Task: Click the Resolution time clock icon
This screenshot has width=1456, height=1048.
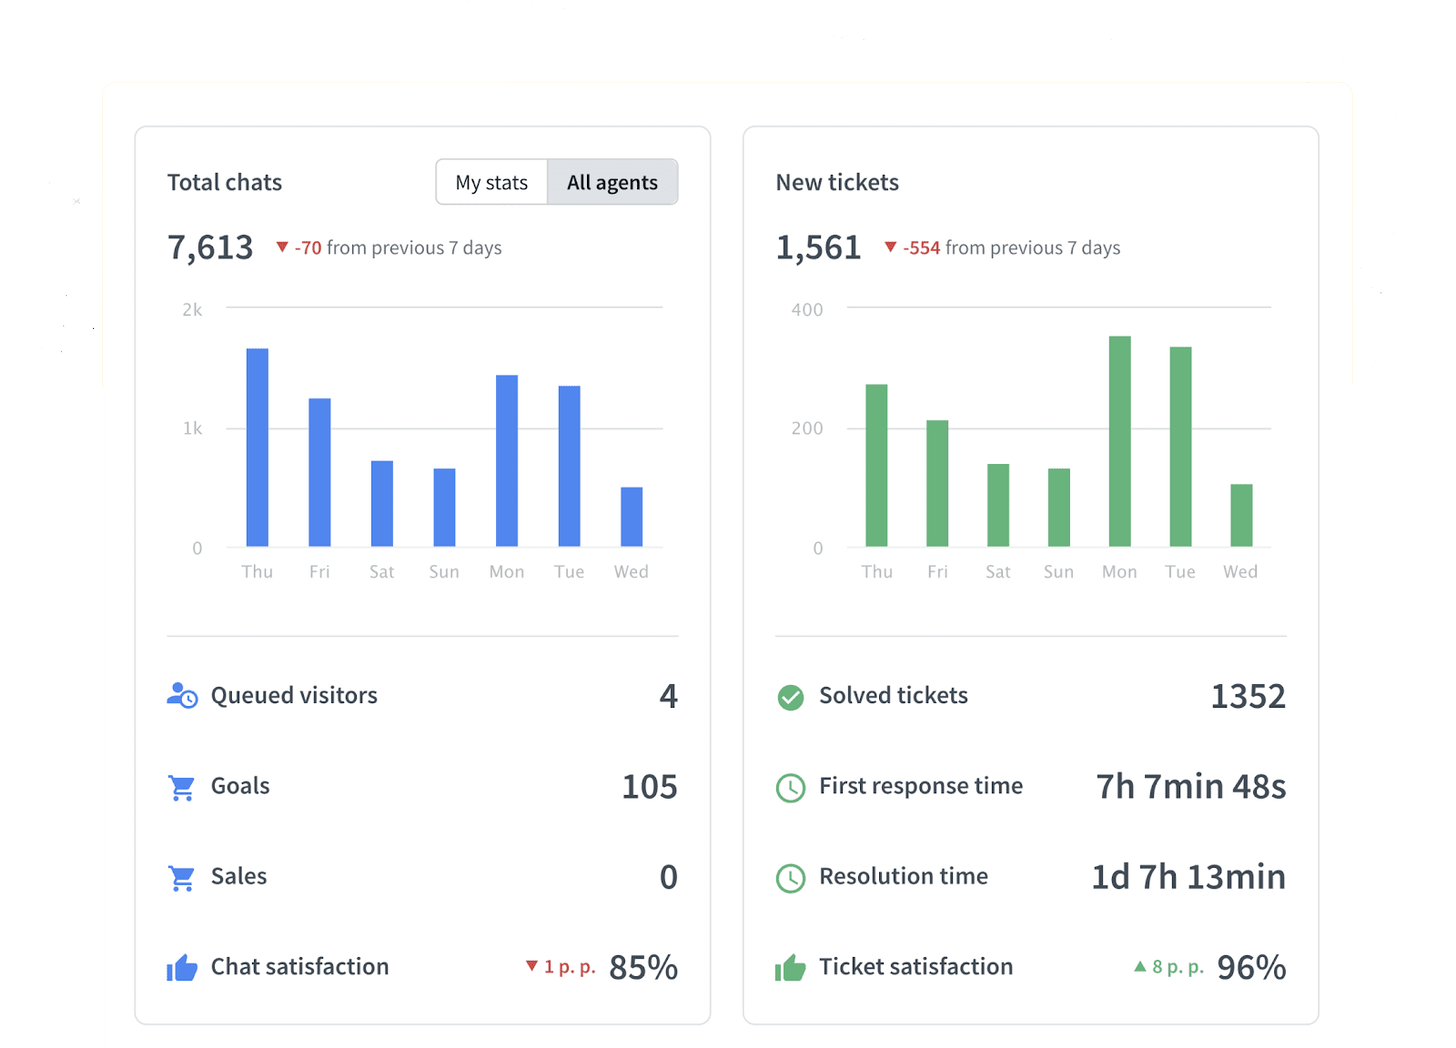Action: 790,878
